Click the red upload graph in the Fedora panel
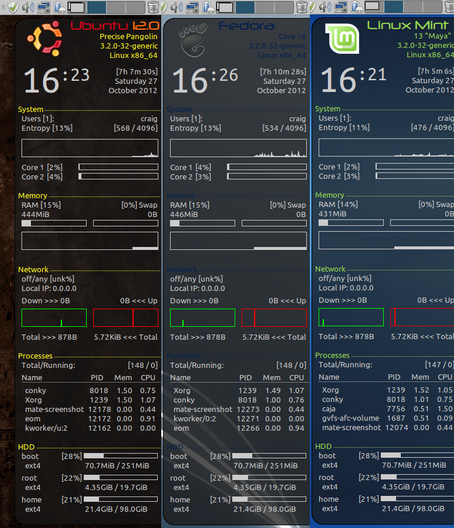 click(x=274, y=318)
